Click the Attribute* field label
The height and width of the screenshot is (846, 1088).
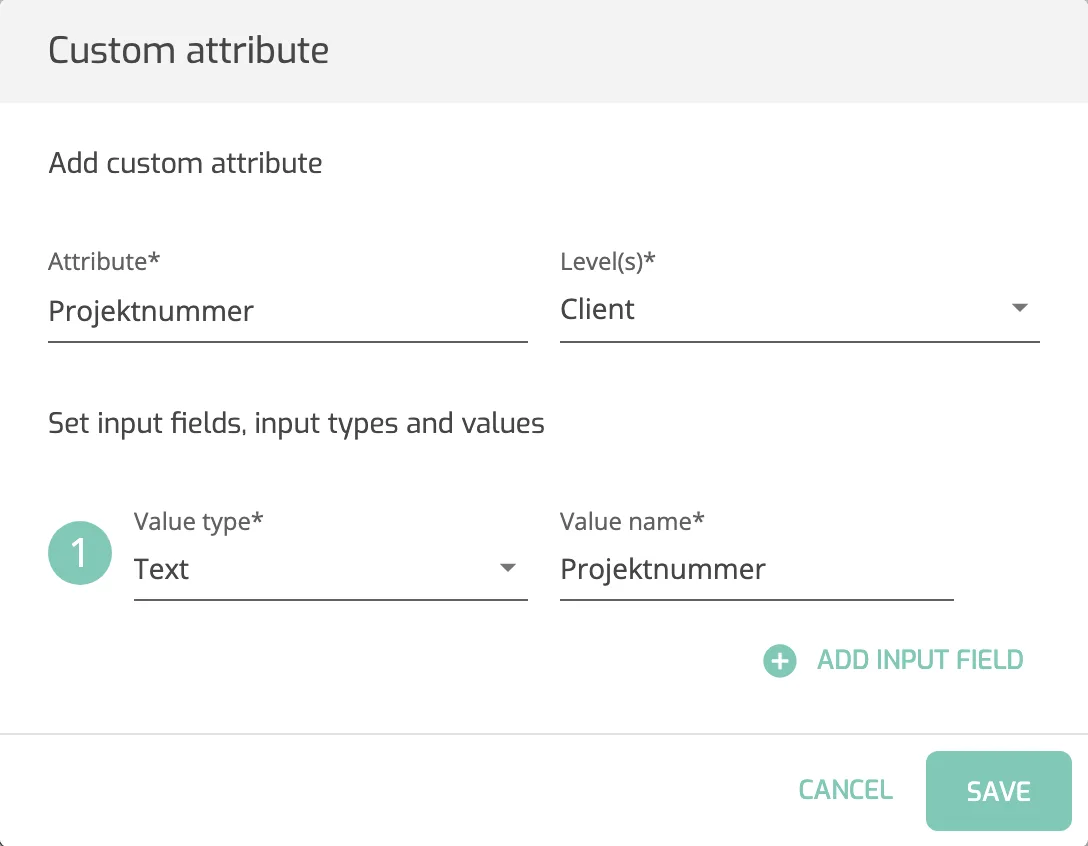click(x=104, y=262)
